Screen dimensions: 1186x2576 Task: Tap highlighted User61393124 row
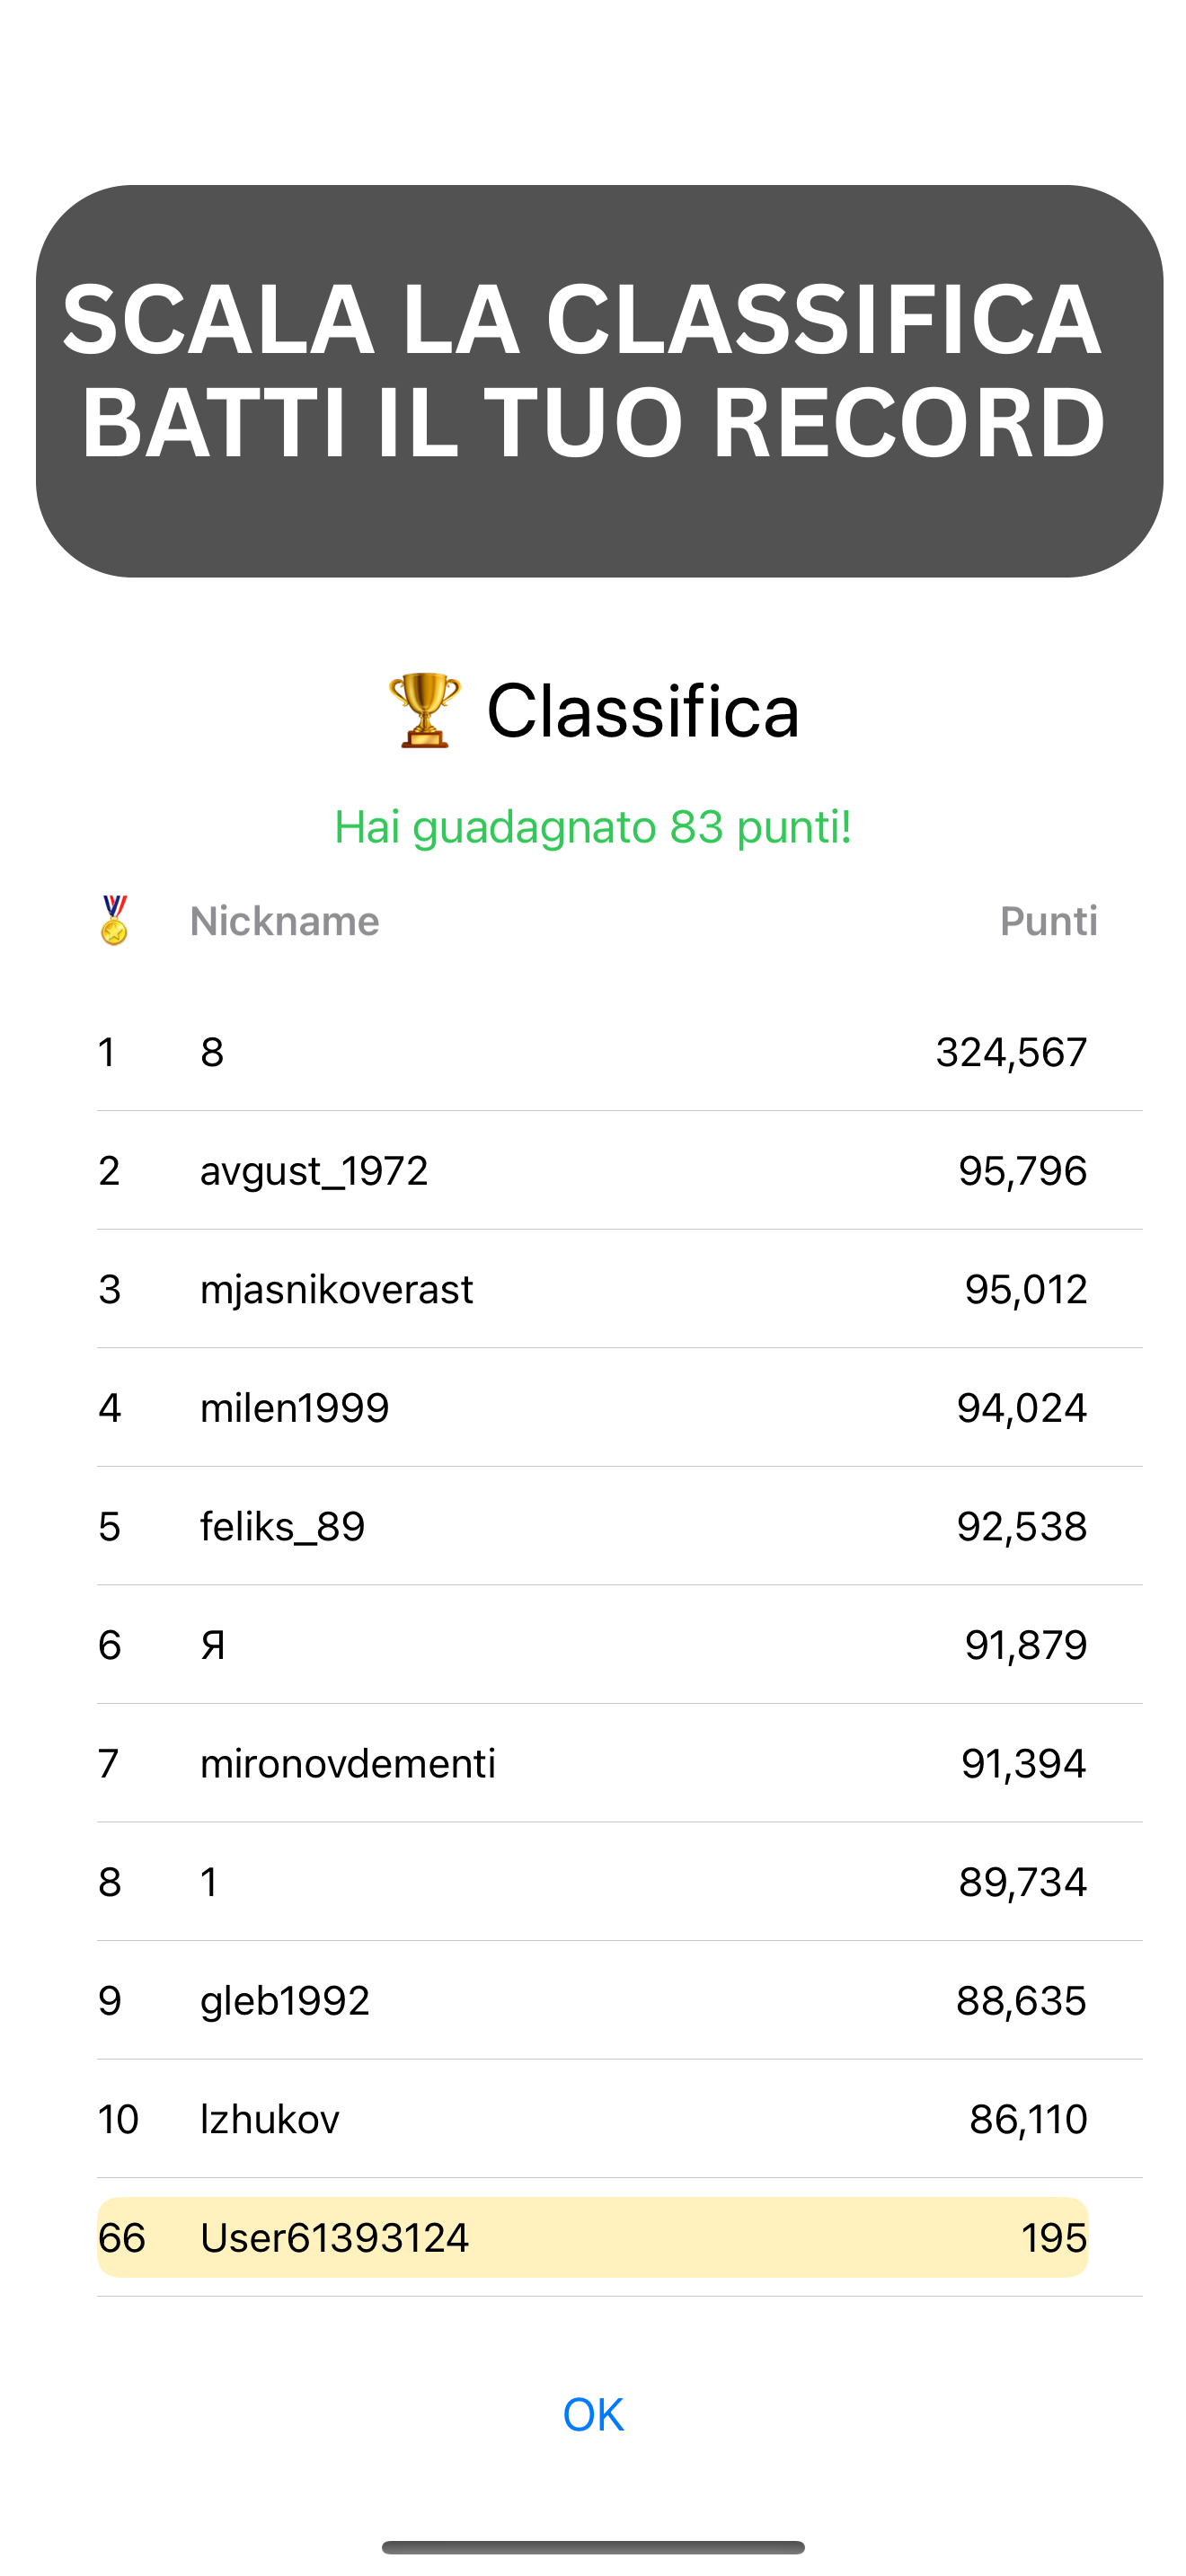592,2238
